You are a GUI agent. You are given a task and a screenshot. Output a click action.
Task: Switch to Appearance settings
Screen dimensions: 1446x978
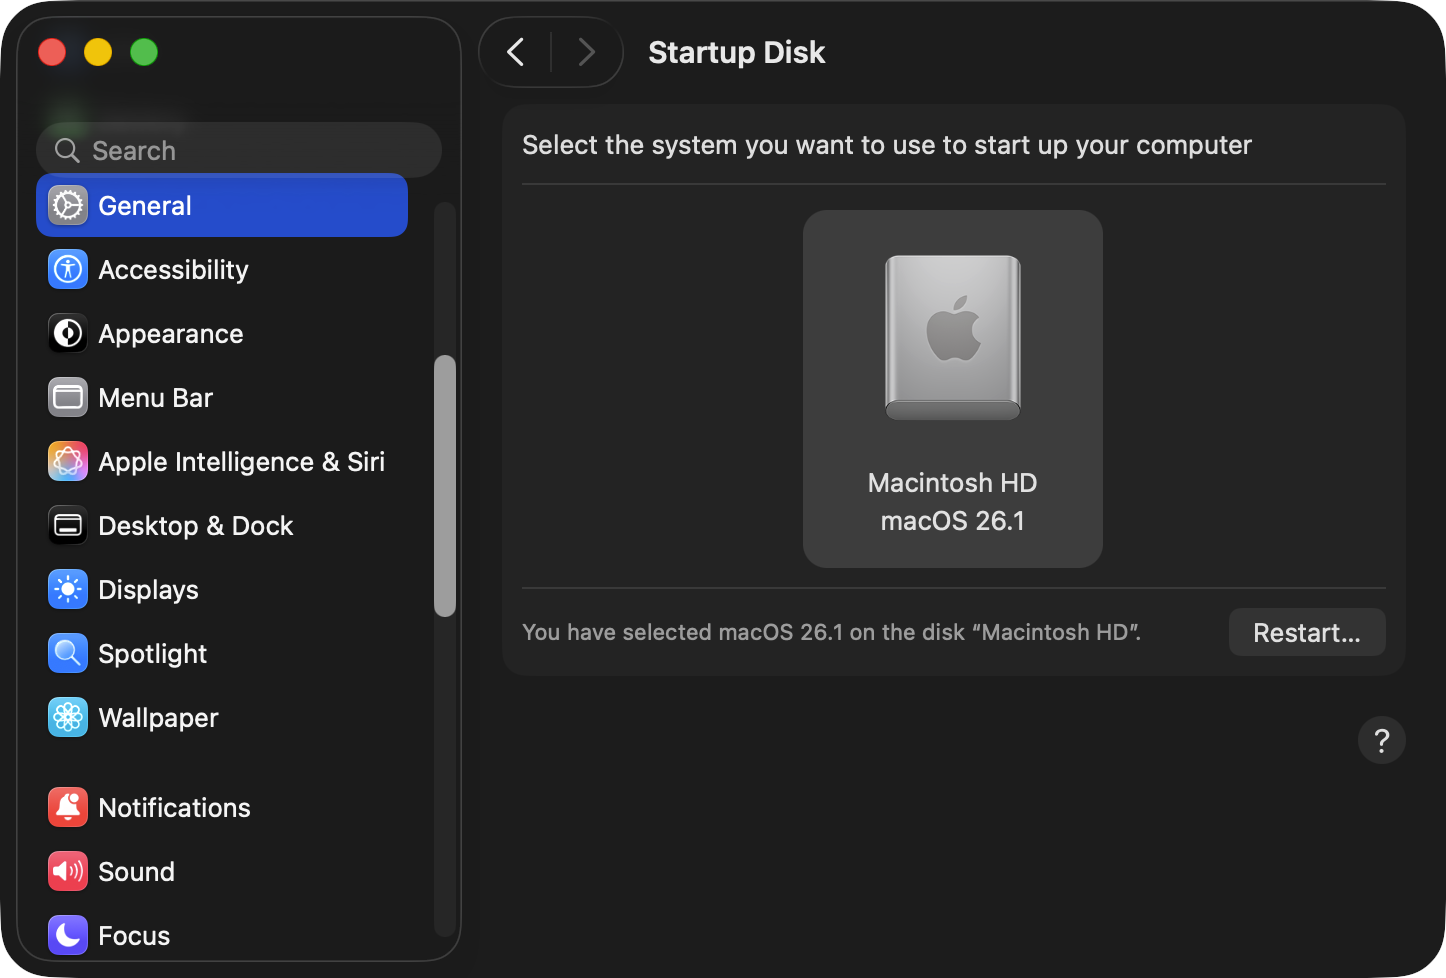coord(222,333)
